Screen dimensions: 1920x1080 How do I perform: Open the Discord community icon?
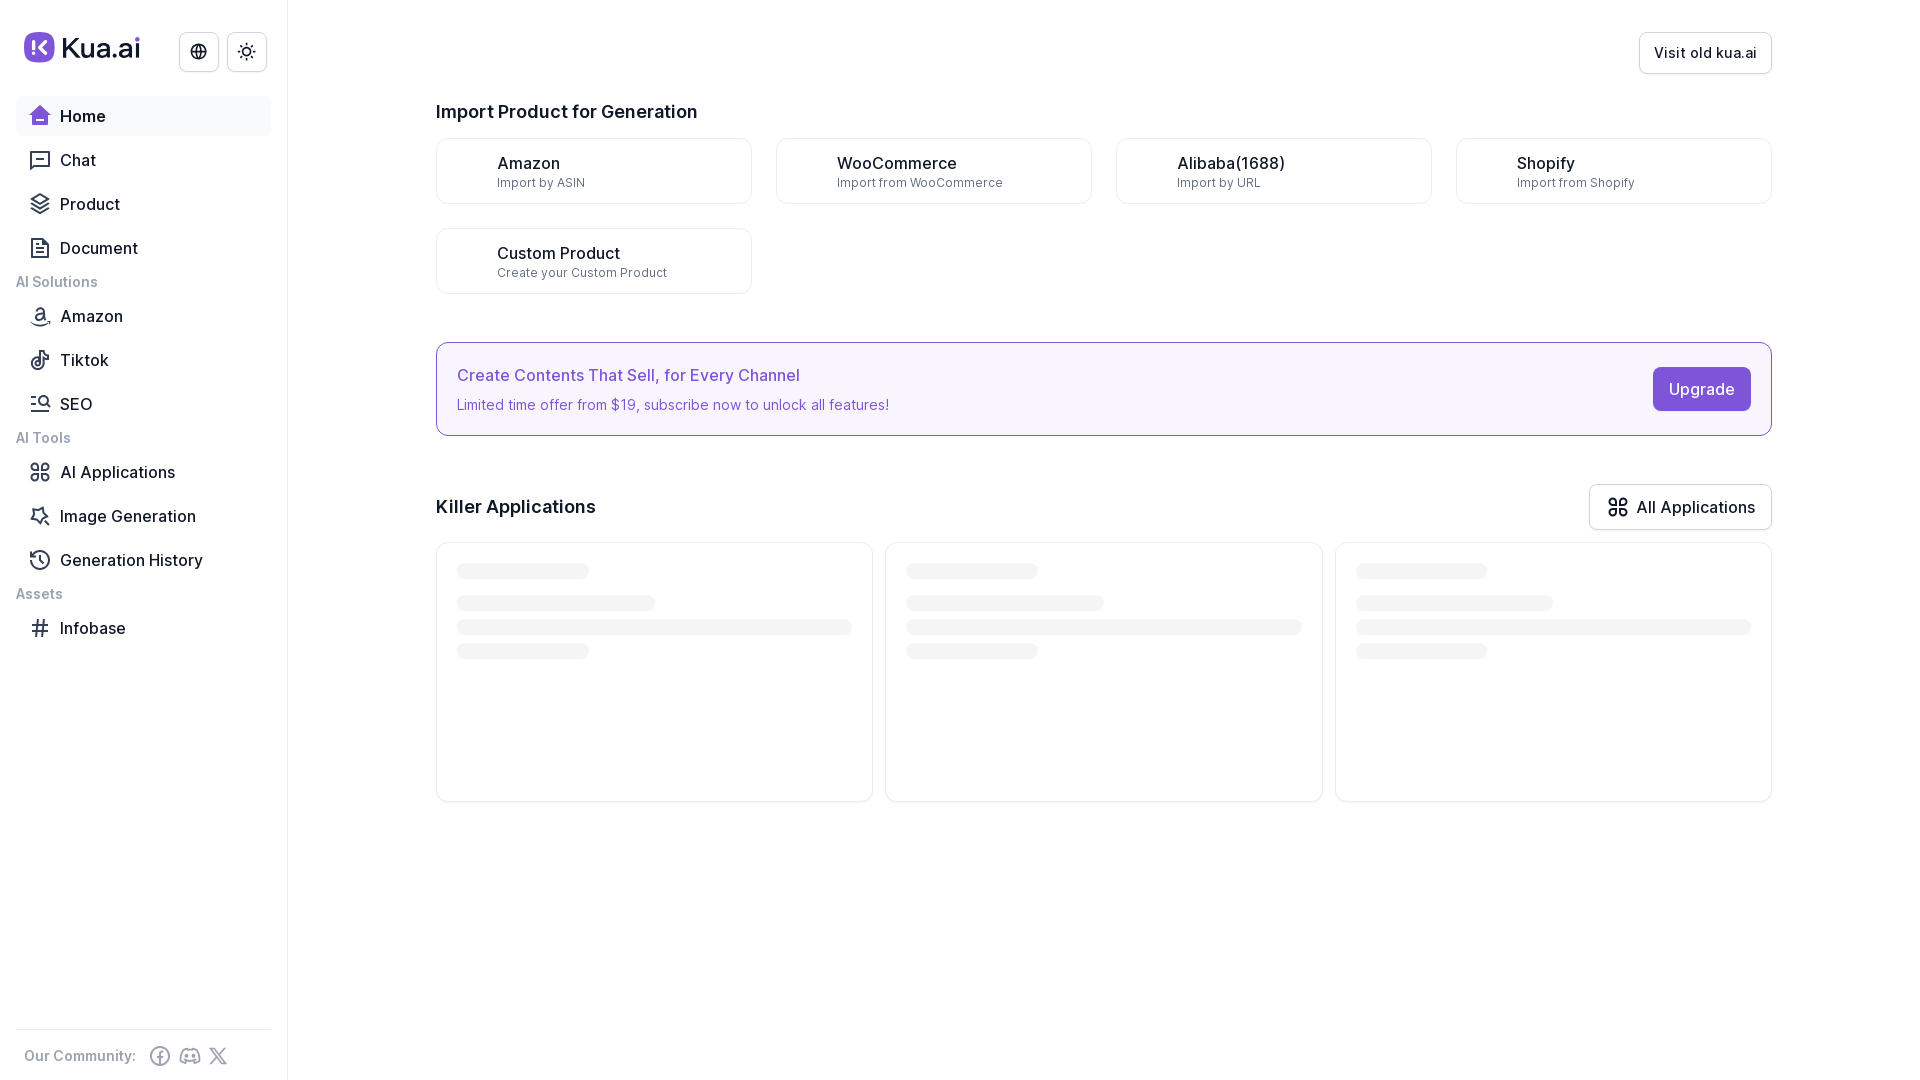pyautogui.click(x=190, y=1056)
